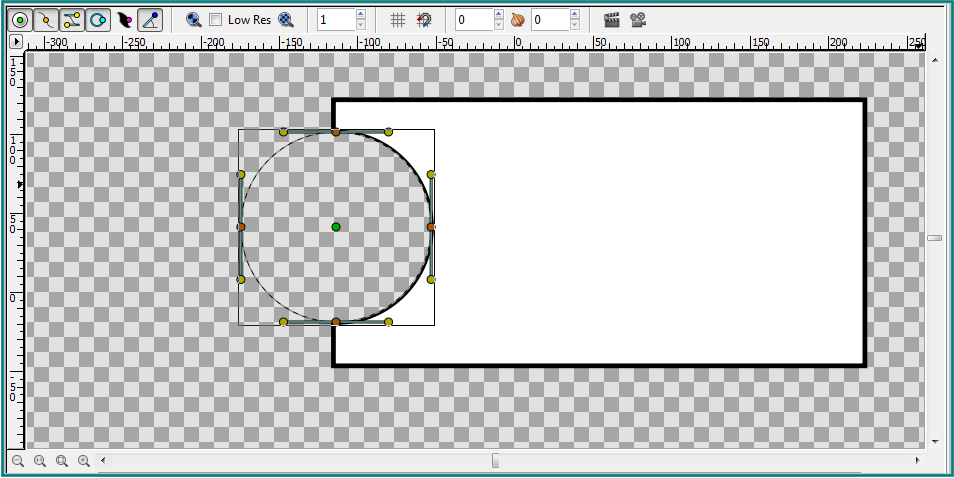
Task: Open canvas menu caret button
Action: [x=16, y=41]
